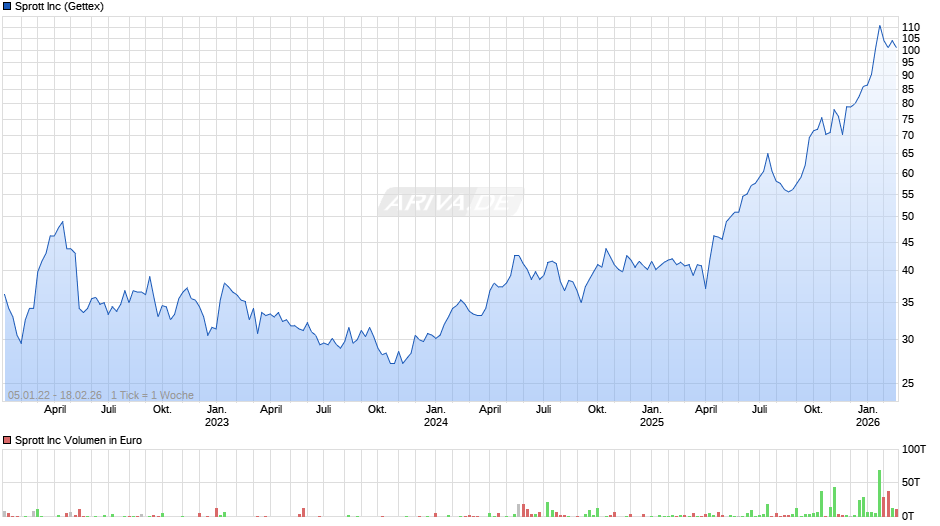Select the 'Sprott Inc (Gettex)' chart title
The width and height of the screenshot is (940, 526).
click(x=59, y=7)
